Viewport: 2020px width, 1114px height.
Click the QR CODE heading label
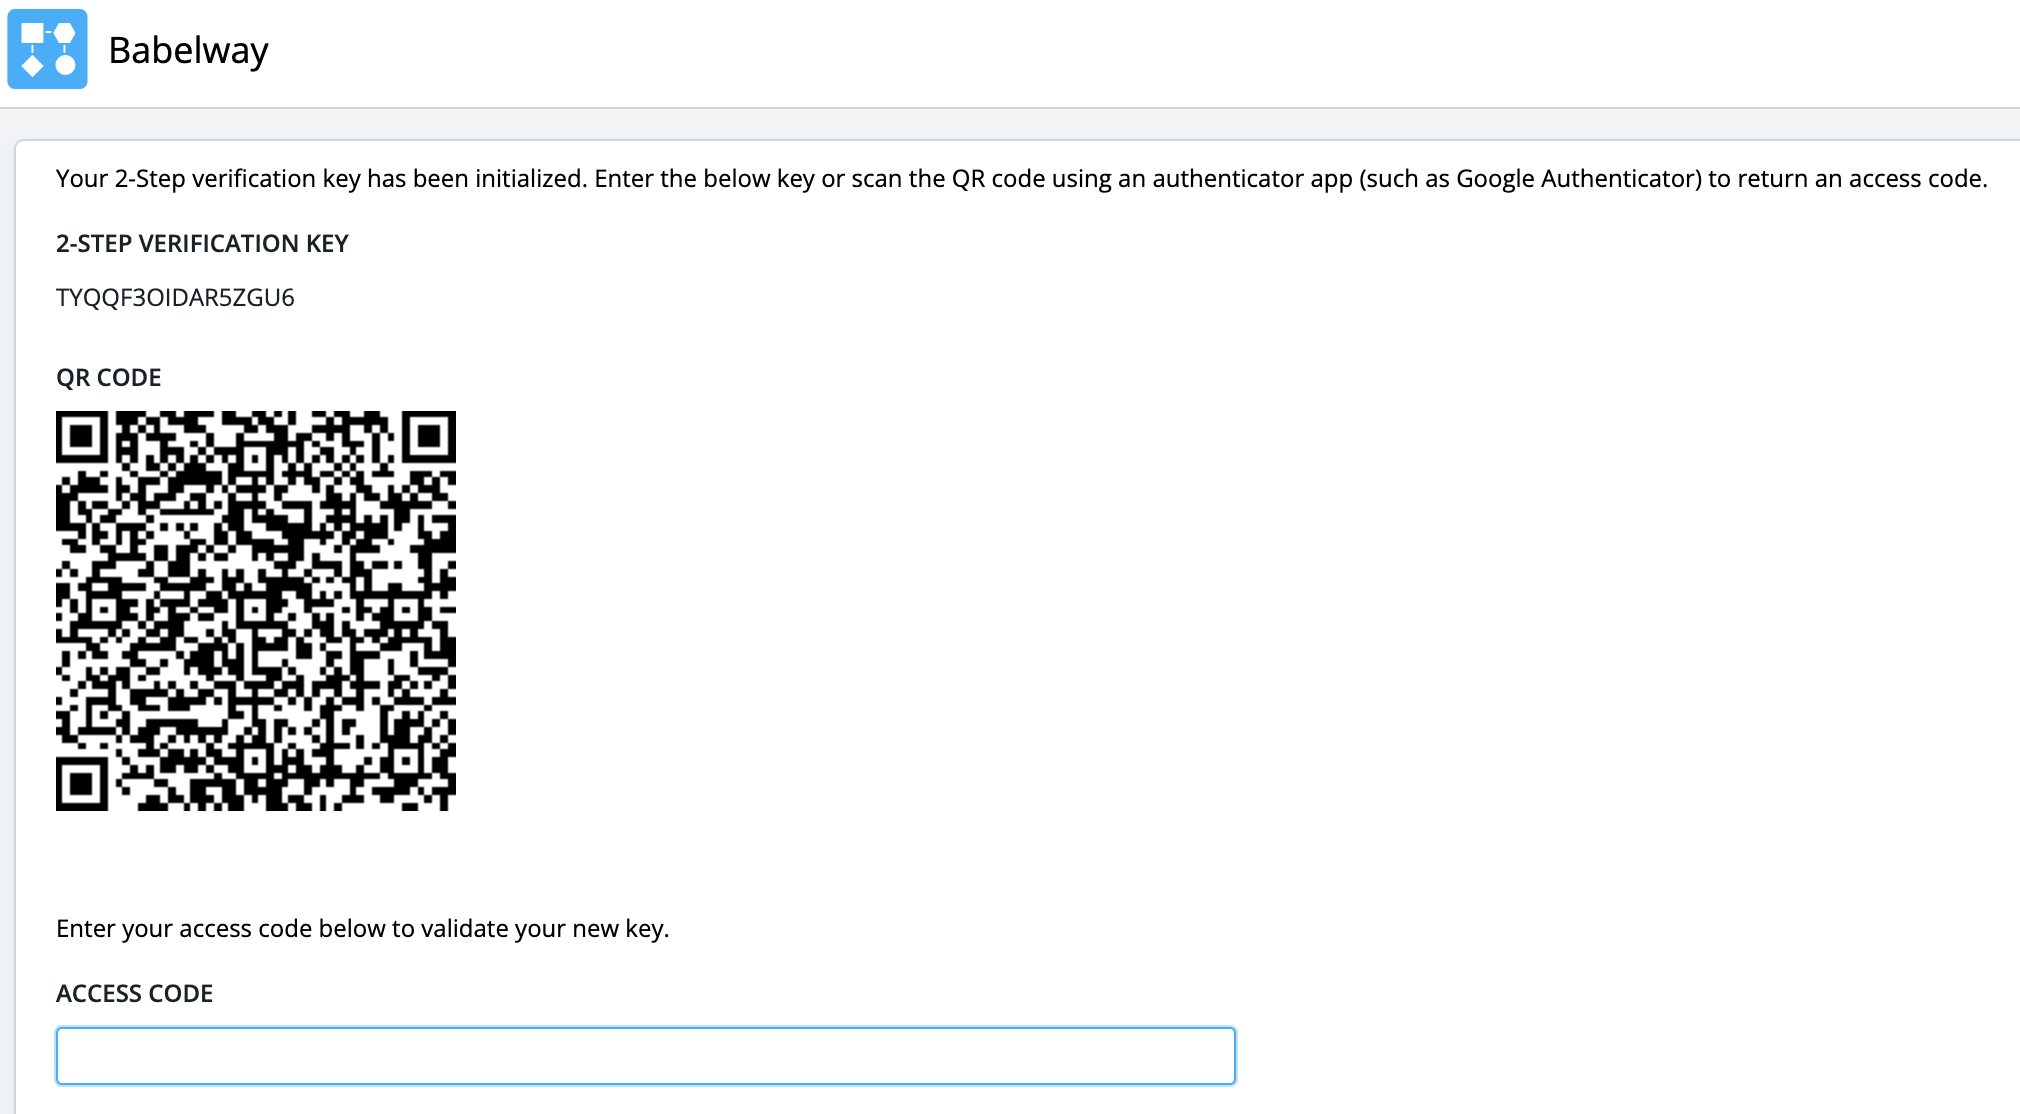point(108,378)
